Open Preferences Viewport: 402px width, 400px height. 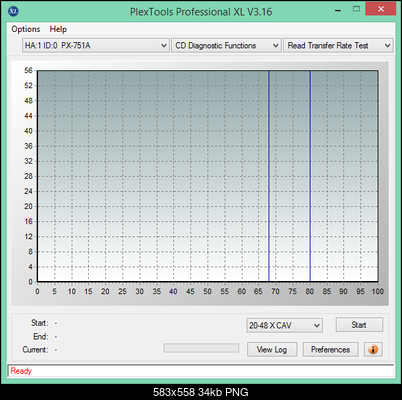tap(330, 349)
